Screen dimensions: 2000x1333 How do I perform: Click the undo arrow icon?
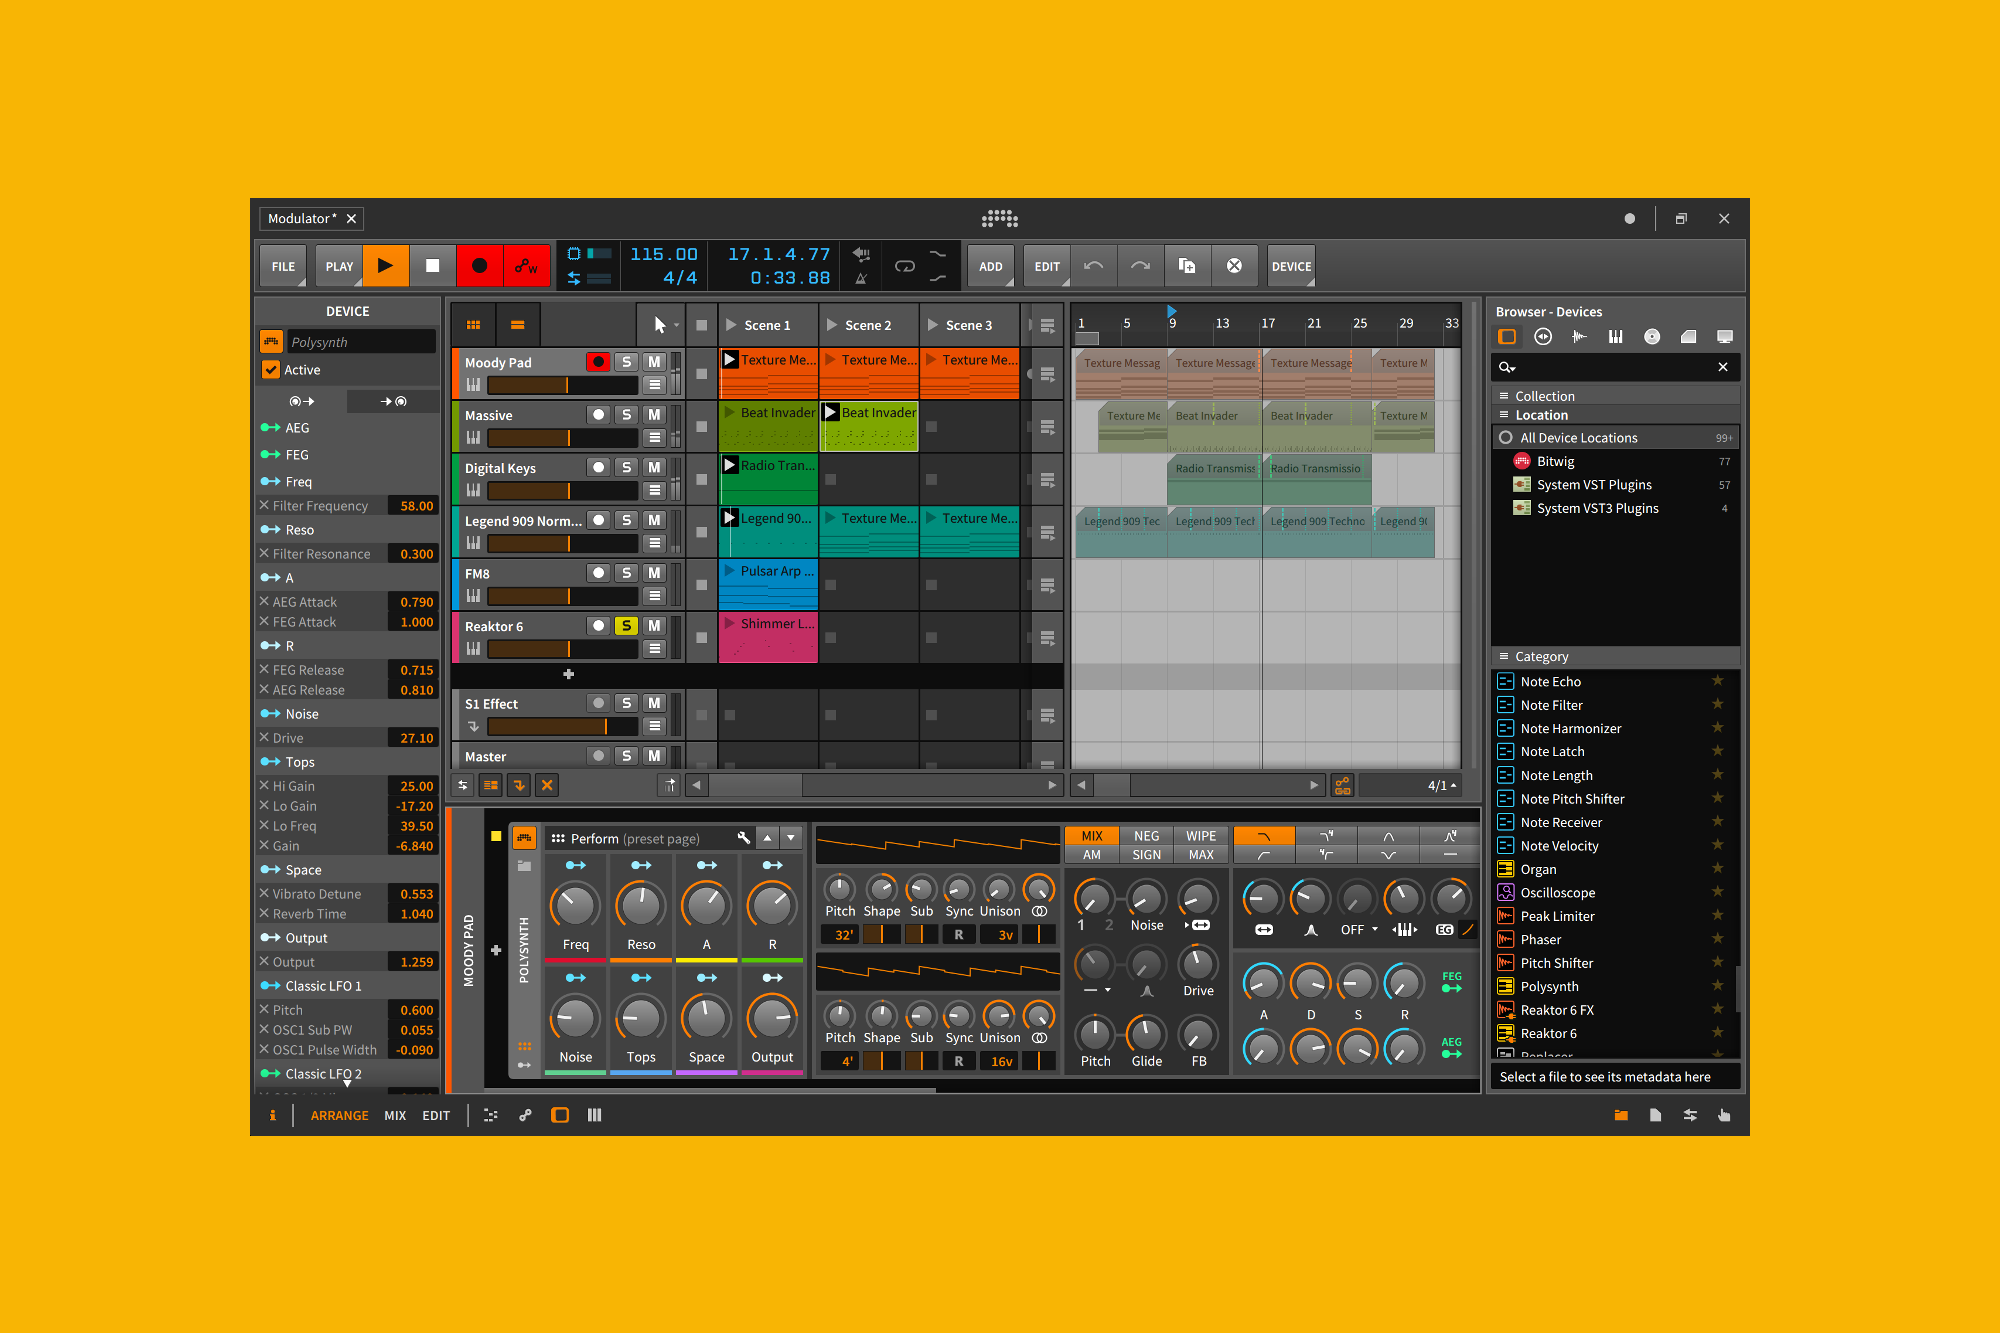click(x=1093, y=266)
